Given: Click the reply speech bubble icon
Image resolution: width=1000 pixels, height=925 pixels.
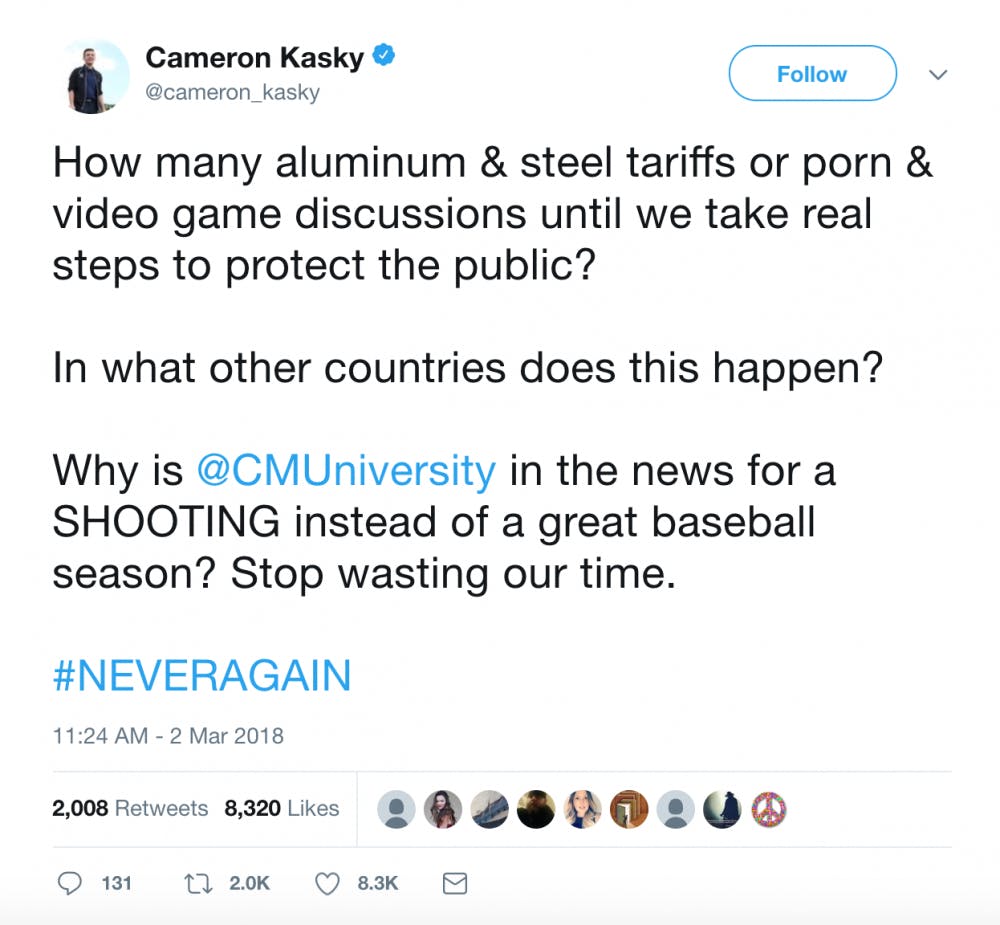Looking at the screenshot, I should 69,883.
